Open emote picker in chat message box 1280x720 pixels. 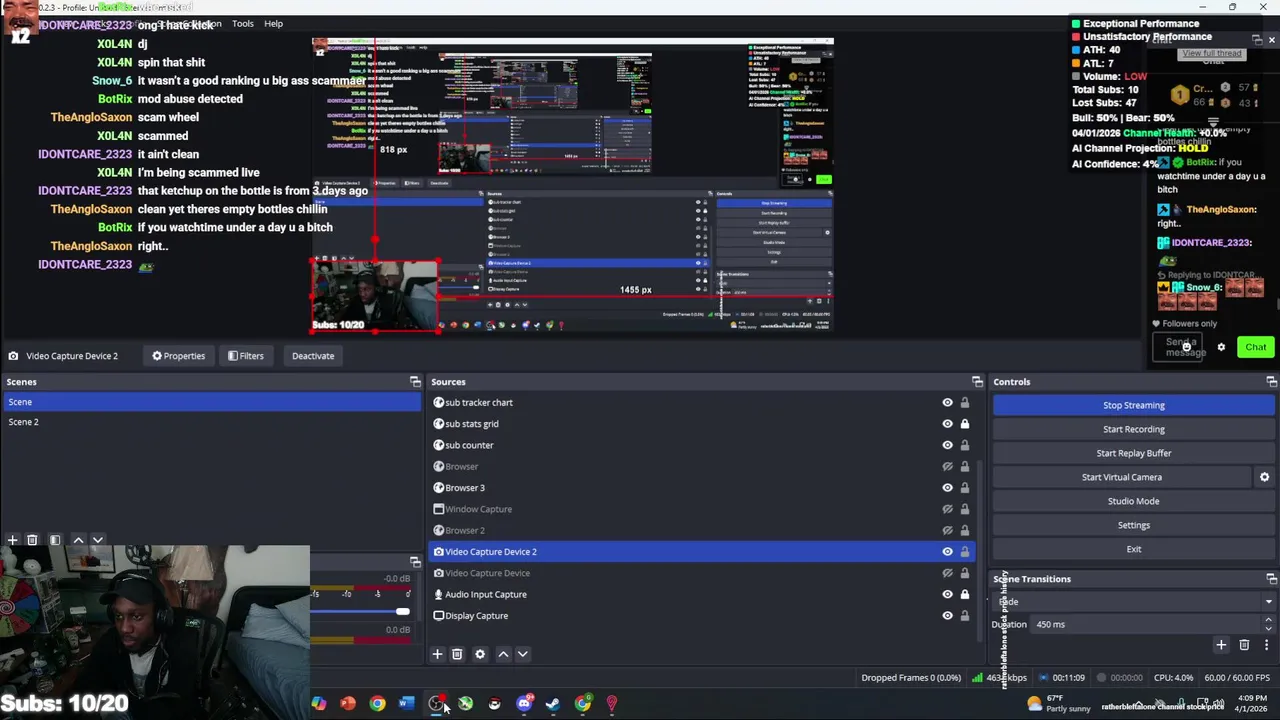coord(1187,346)
